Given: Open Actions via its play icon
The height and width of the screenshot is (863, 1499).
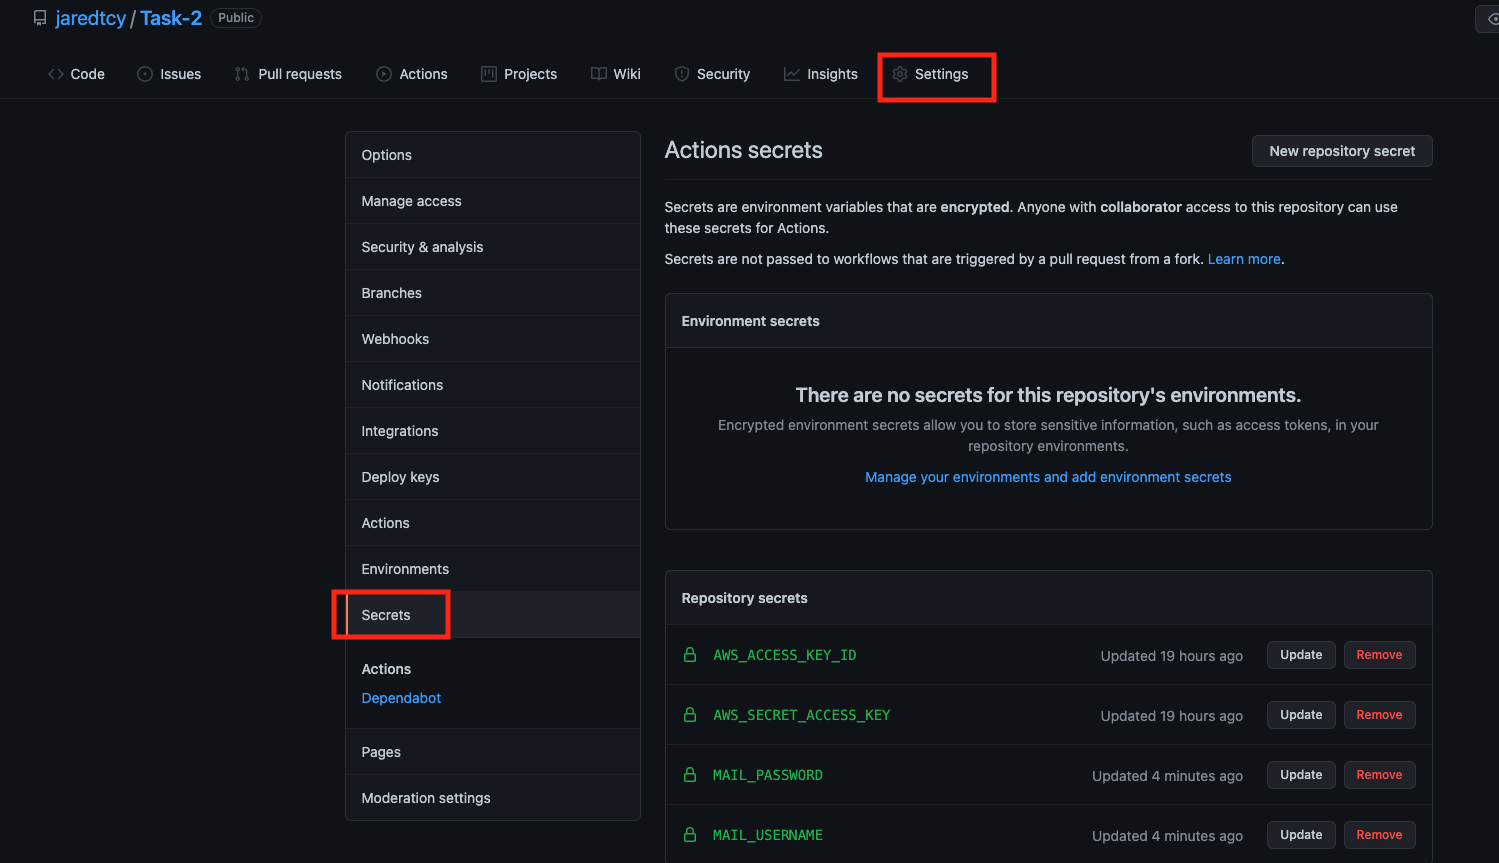Looking at the screenshot, I should click(x=383, y=73).
